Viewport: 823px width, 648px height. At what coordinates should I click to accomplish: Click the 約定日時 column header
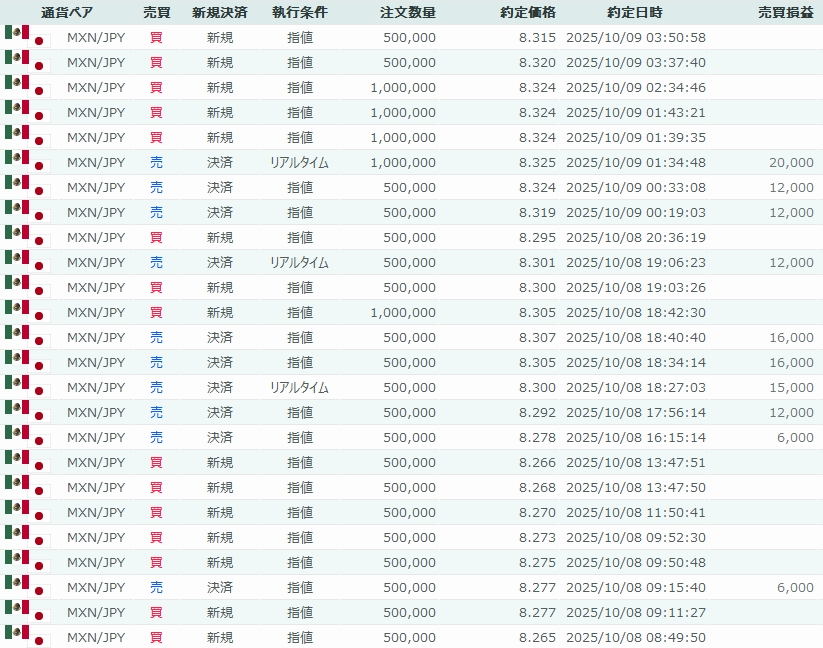(x=634, y=13)
